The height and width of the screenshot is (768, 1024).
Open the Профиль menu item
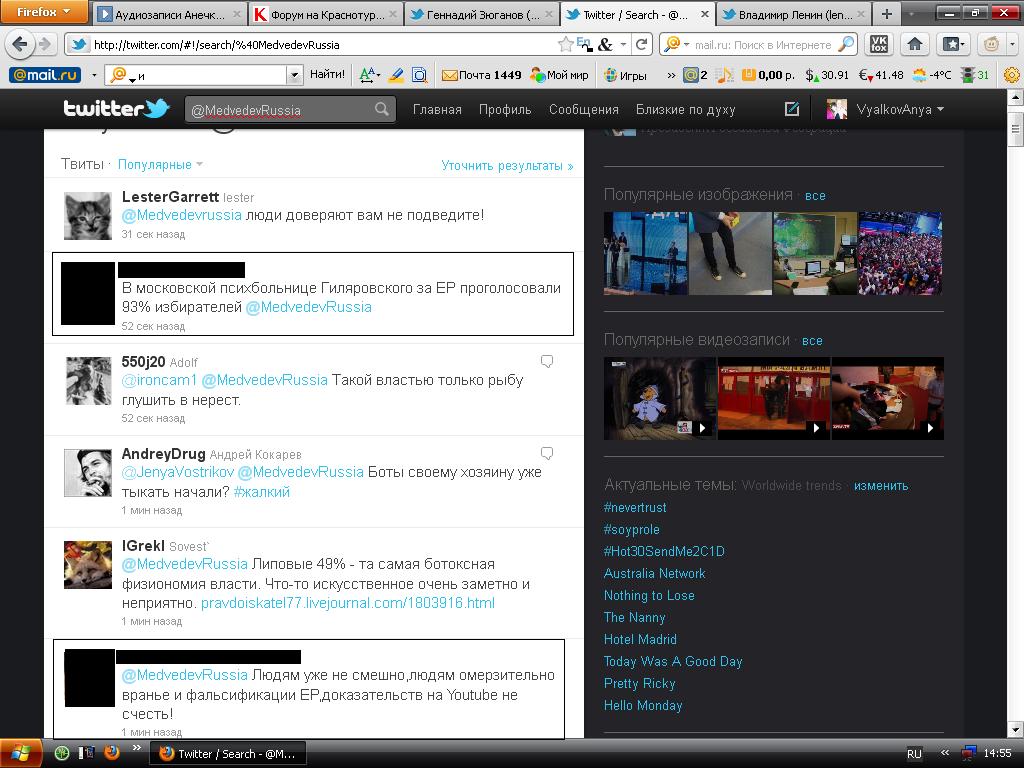pyautogui.click(x=505, y=110)
